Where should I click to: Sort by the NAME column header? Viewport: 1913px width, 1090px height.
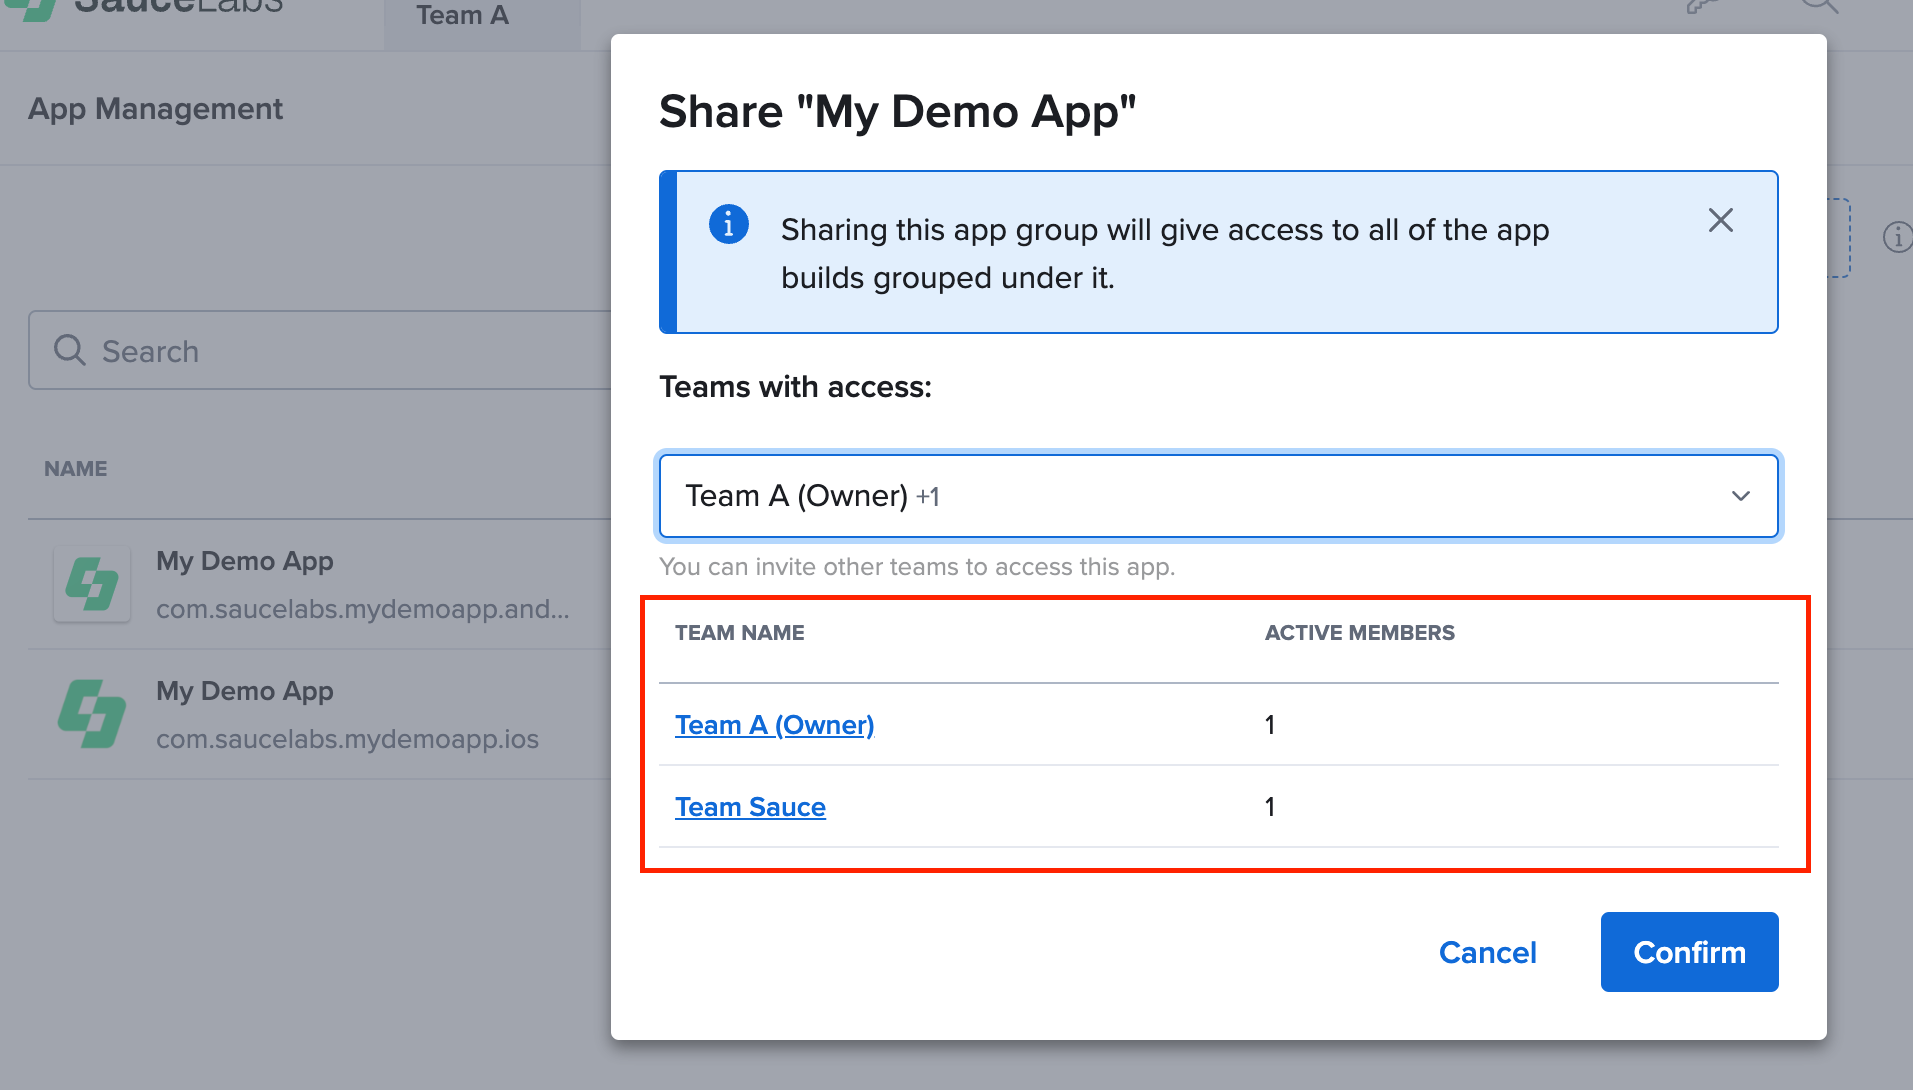click(75, 468)
